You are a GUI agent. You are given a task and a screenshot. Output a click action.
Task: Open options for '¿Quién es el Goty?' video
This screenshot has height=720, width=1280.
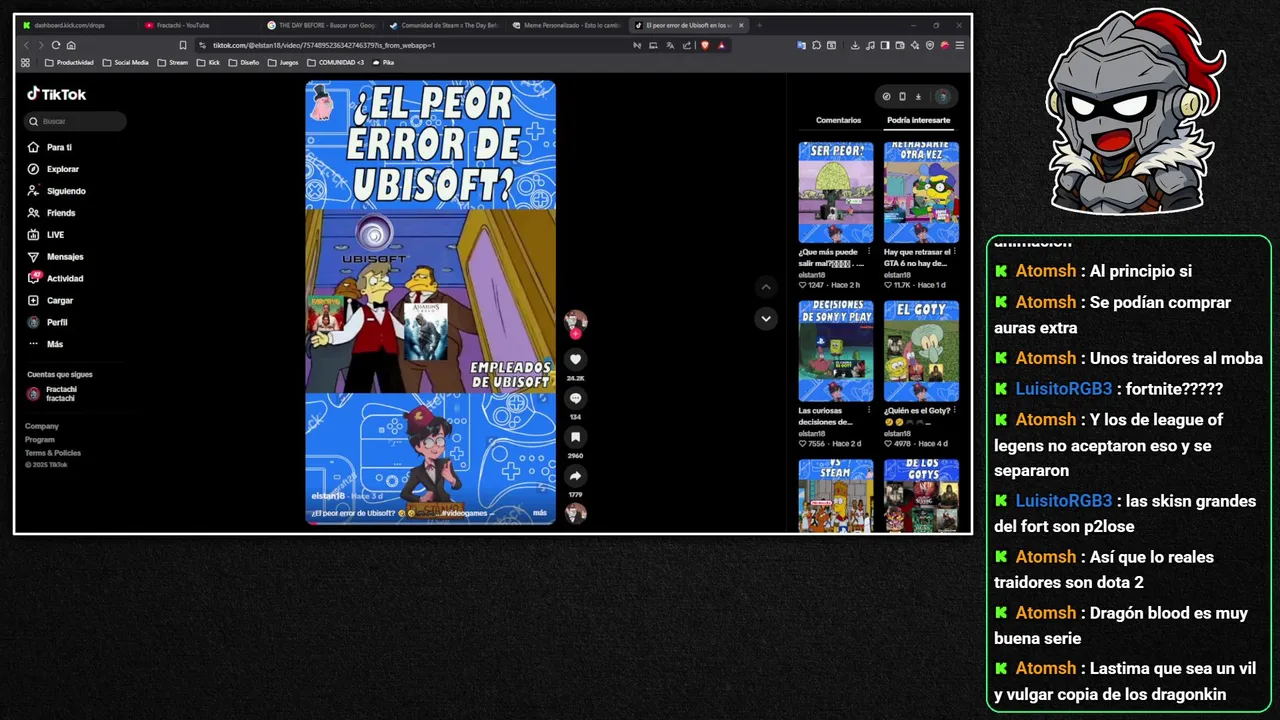click(954, 411)
